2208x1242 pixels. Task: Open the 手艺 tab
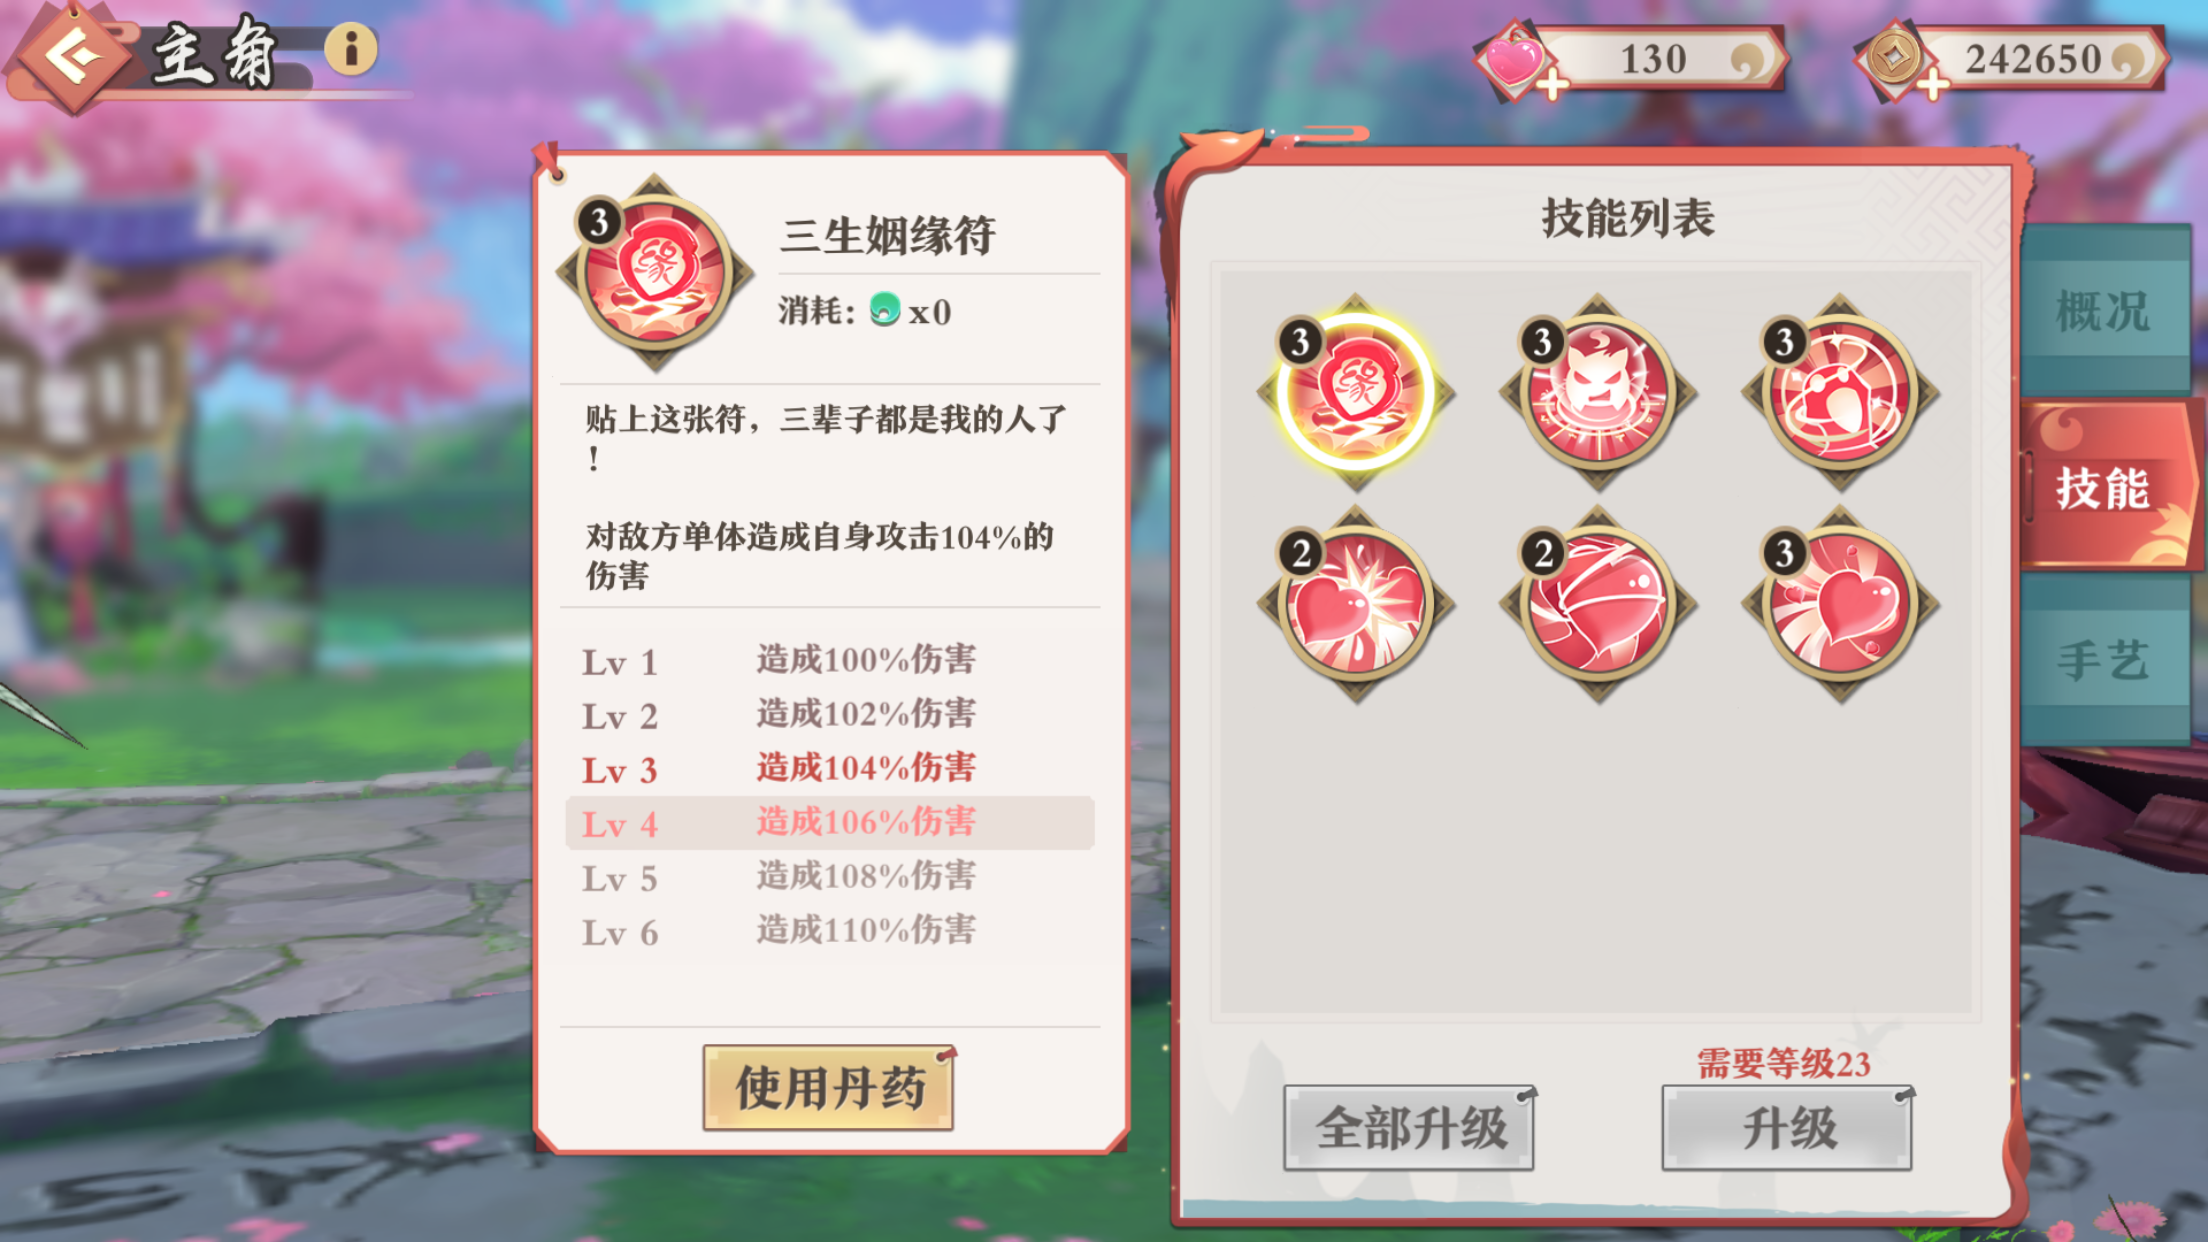(x=2104, y=661)
